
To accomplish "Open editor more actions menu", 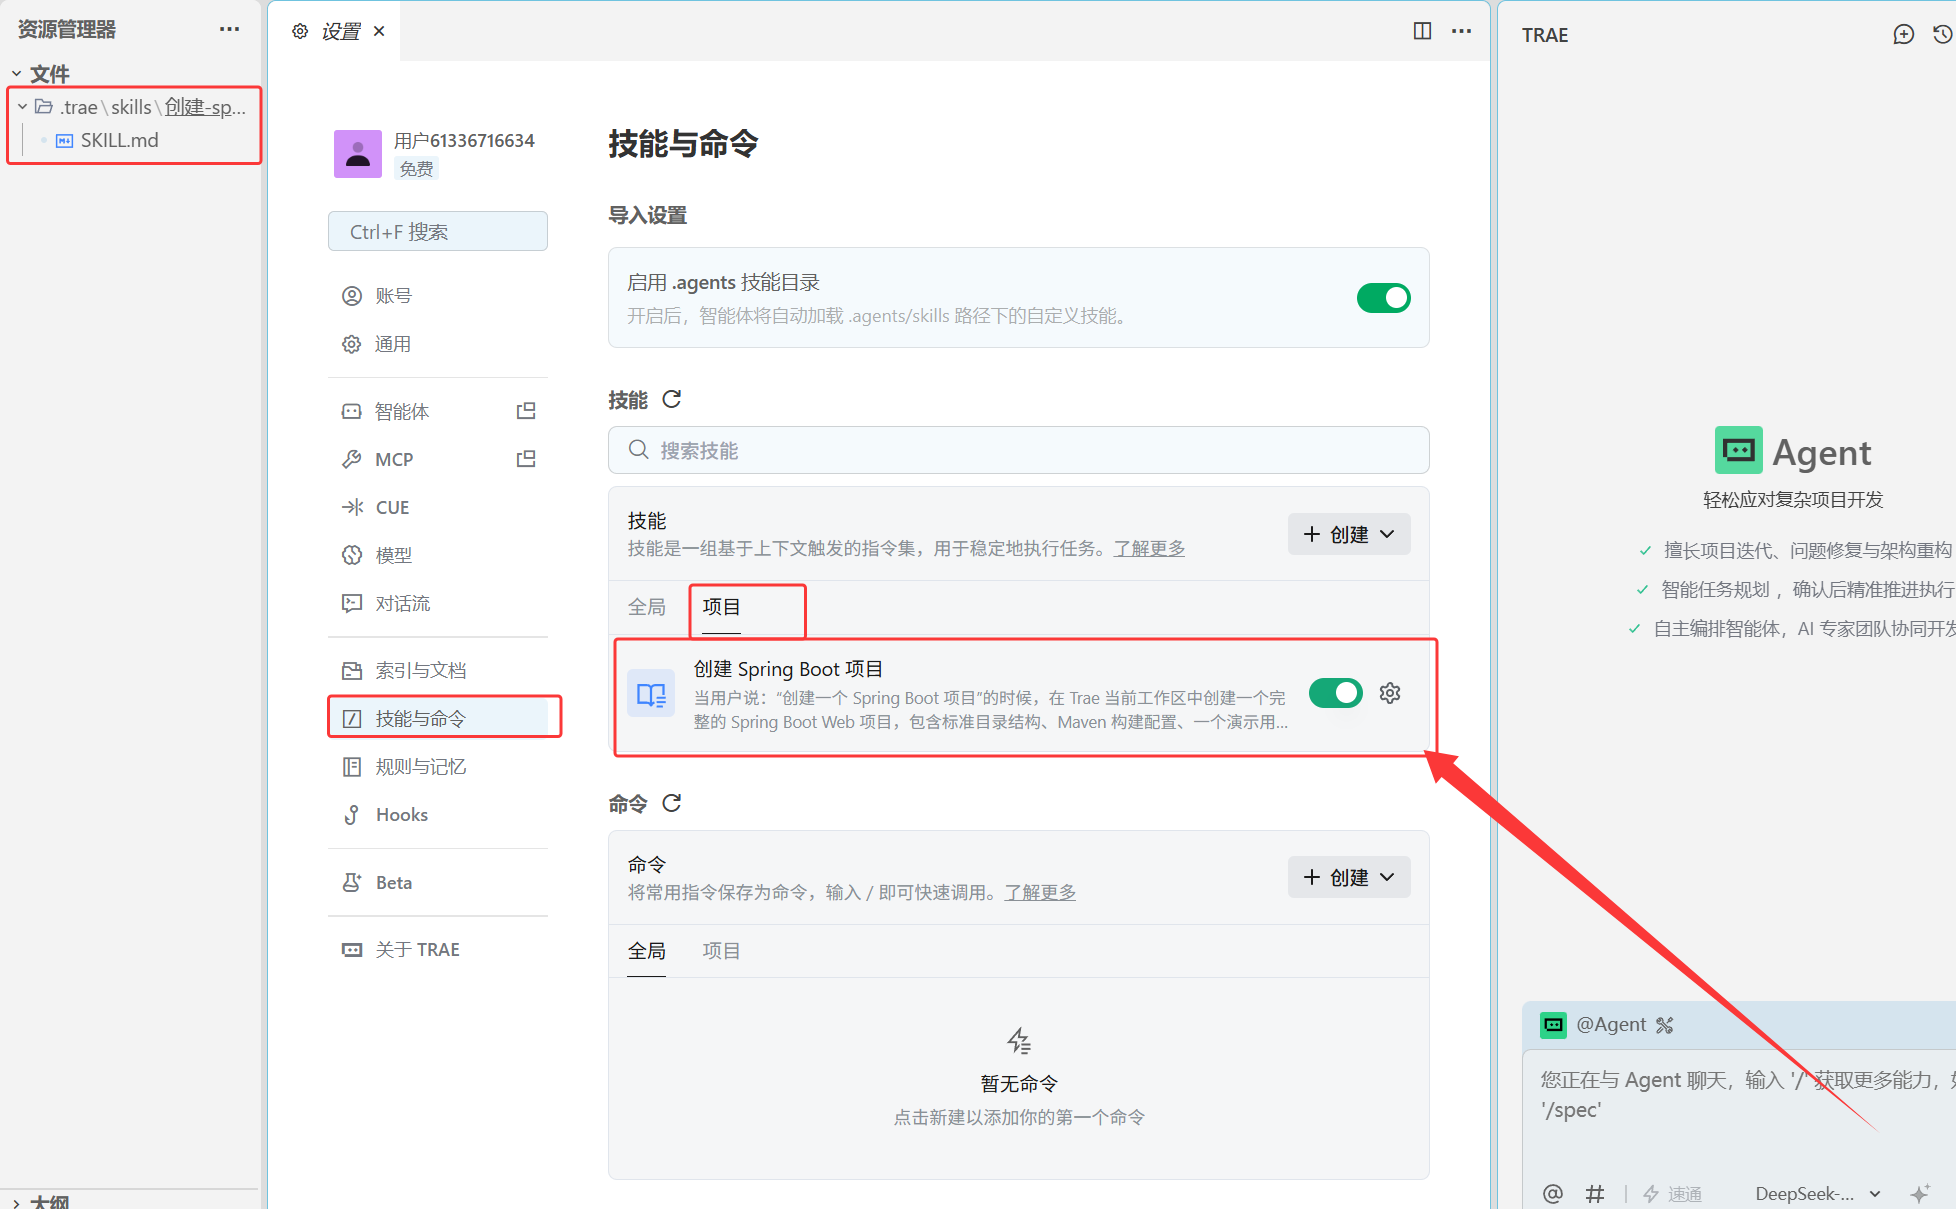I will point(1461,31).
